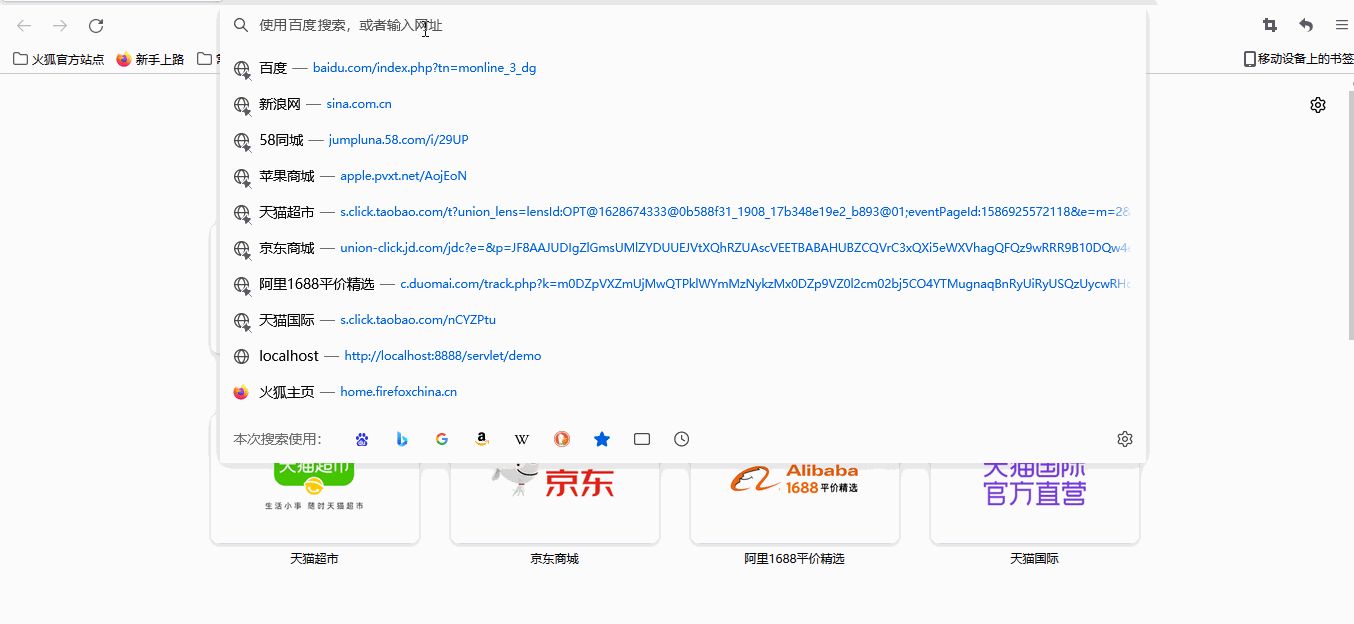The height and width of the screenshot is (624, 1354).
Task: Select 阿里1688平价精选 suggestion in dropdown
Action: click(683, 284)
